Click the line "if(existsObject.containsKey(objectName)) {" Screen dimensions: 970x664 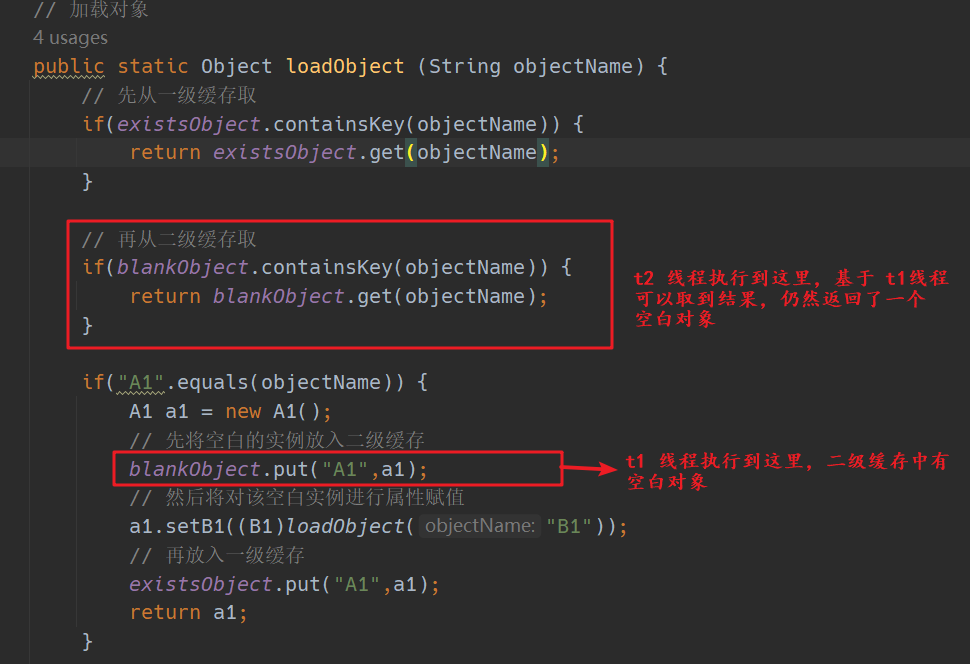[x=333, y=124]
